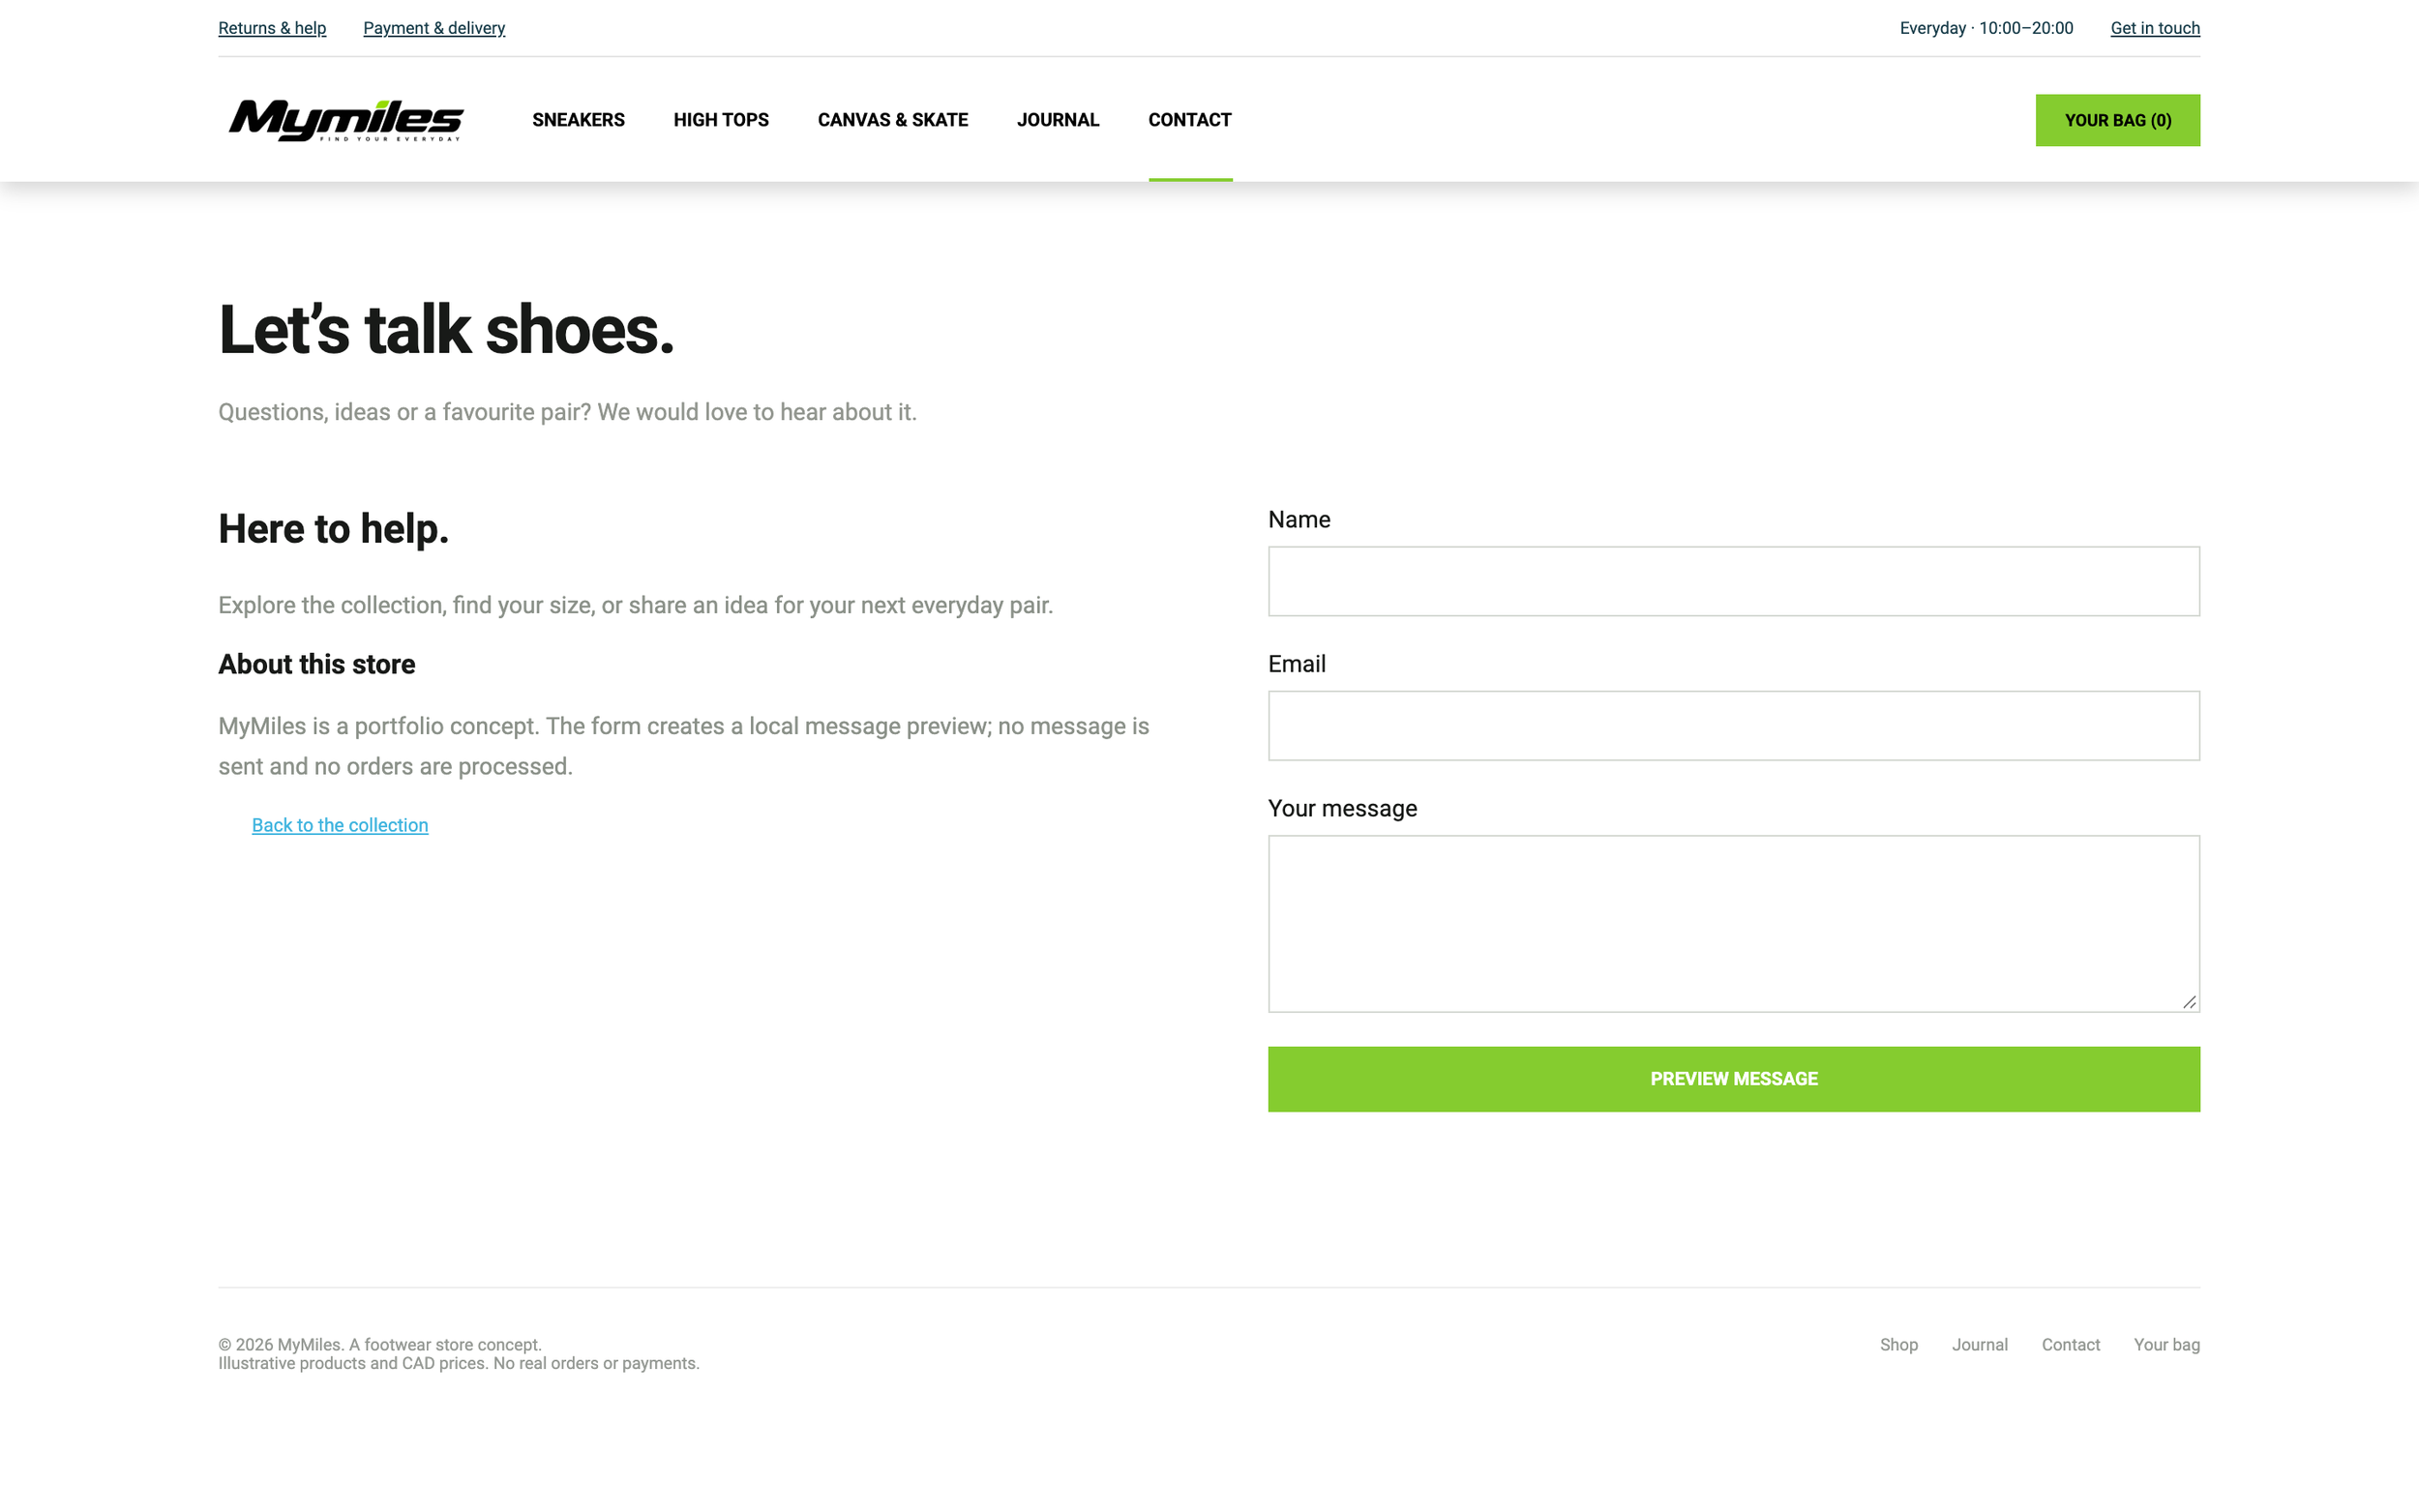Viewport: 2419px width, 1512px height.
Task: Click the Mymiles logo
Action: tap(345, 120)
